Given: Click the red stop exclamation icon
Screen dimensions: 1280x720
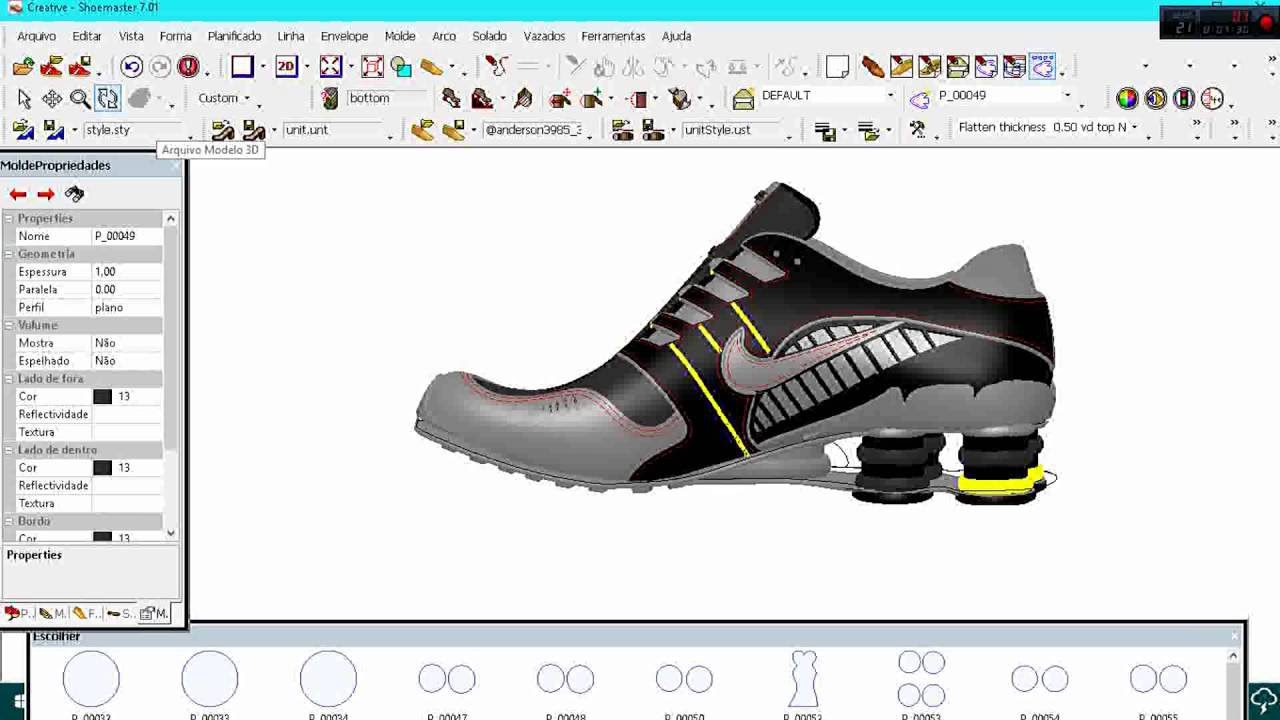Looking at the screenshot, I should click(188, 67).
